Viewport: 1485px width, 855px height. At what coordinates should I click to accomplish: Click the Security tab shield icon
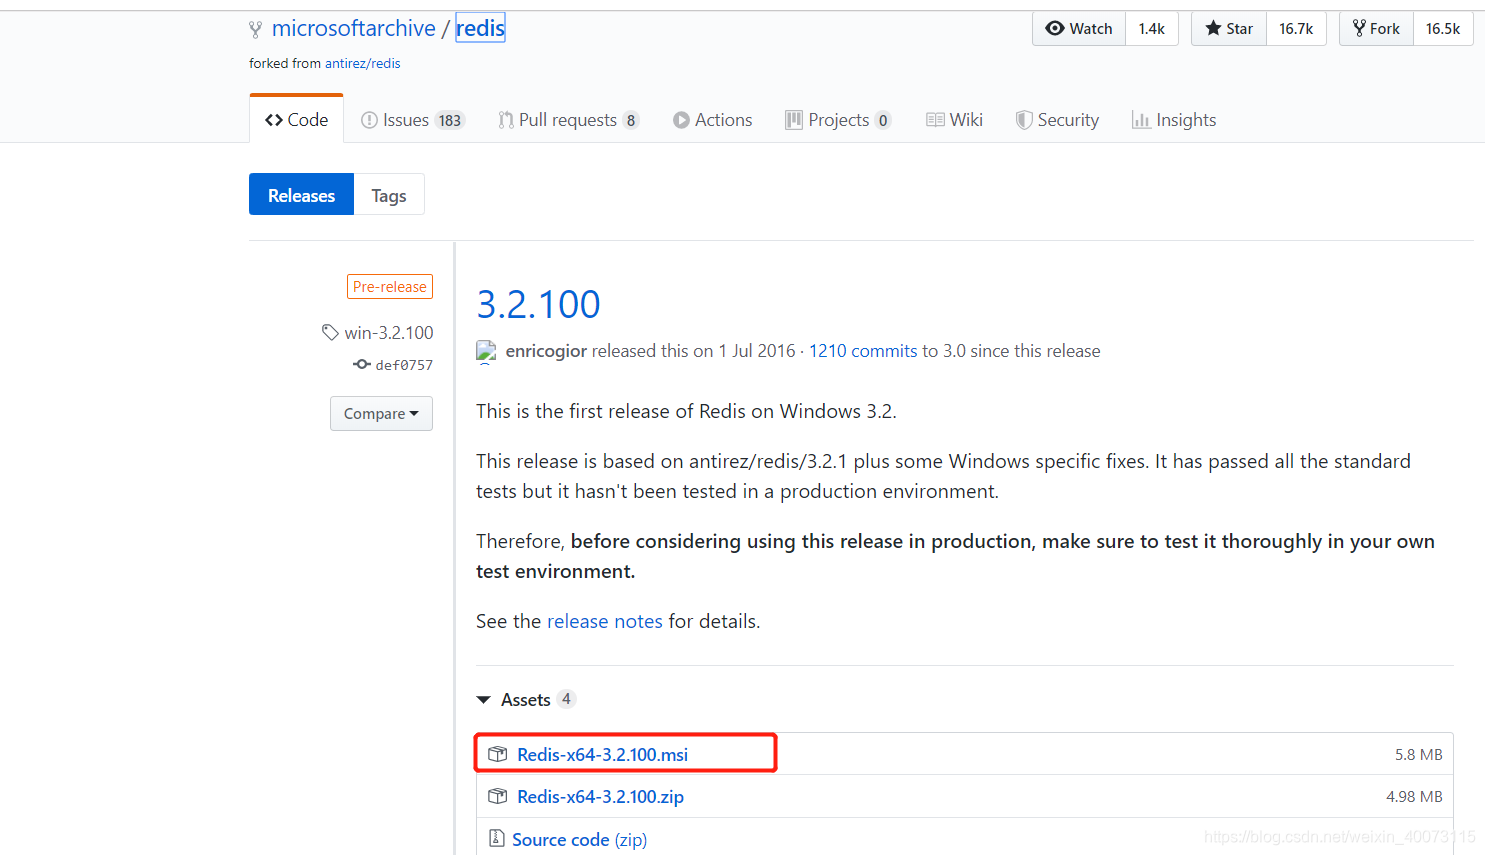pyautogui.click(x=1024, y=120)
